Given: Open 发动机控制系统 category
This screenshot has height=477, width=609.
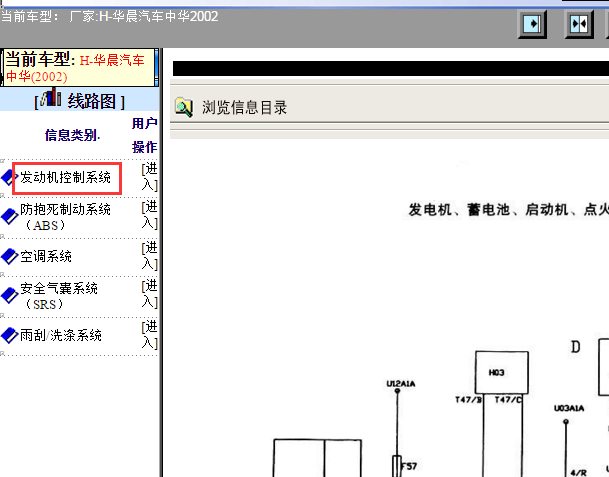Looking at the screenshot, I should [x=66, y=178].
